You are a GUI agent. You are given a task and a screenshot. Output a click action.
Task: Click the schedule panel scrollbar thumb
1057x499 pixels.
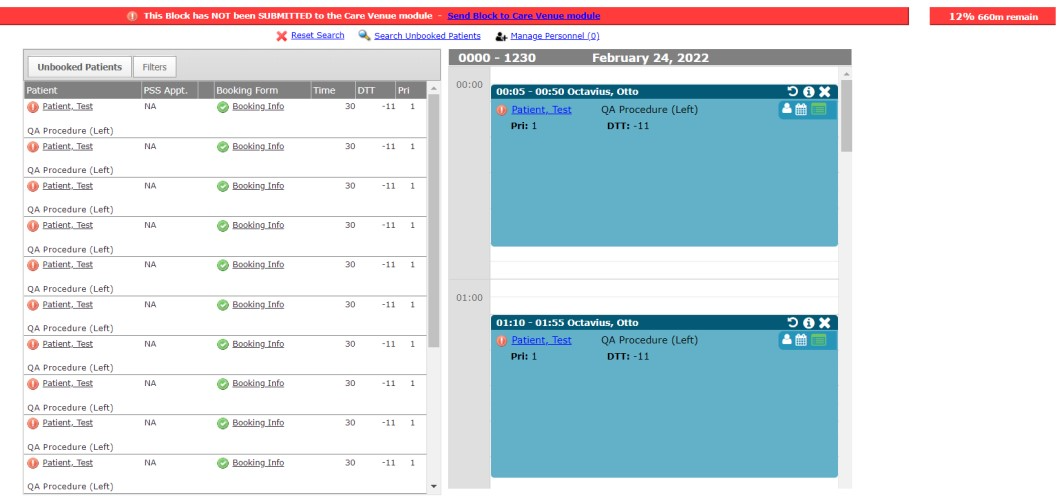point(846,115)
